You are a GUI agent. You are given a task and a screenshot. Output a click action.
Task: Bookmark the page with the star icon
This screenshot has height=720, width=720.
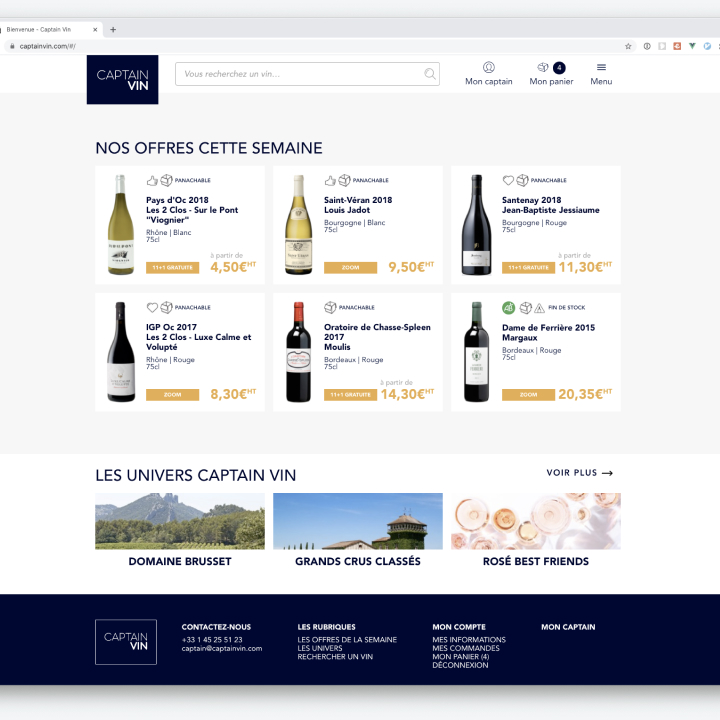pyautogui.click(x=628, y=46)
